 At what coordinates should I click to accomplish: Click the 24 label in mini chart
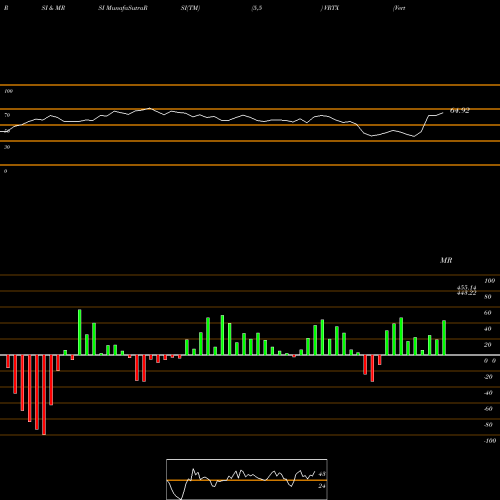322,486
